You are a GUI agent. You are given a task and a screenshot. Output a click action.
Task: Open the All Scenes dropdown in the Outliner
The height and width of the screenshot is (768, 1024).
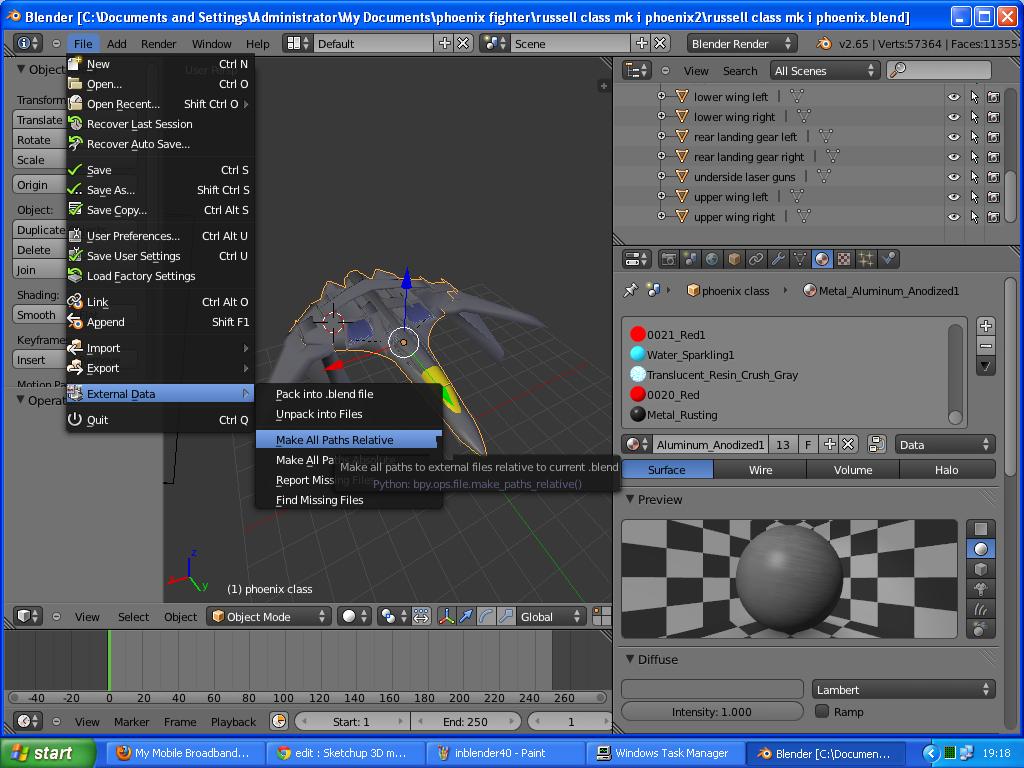(x=825, y=70)
